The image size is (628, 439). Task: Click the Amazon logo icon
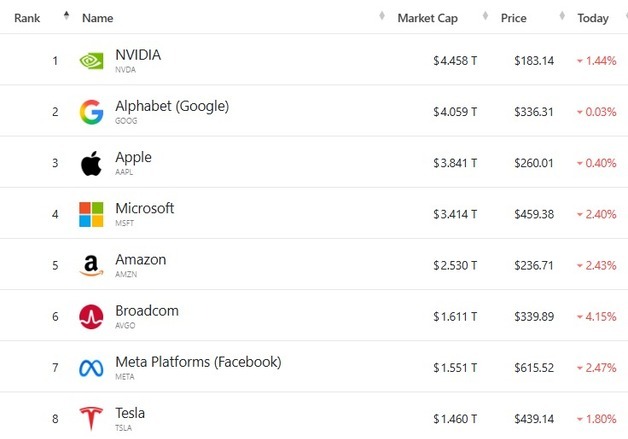click(x=91, y=266)
